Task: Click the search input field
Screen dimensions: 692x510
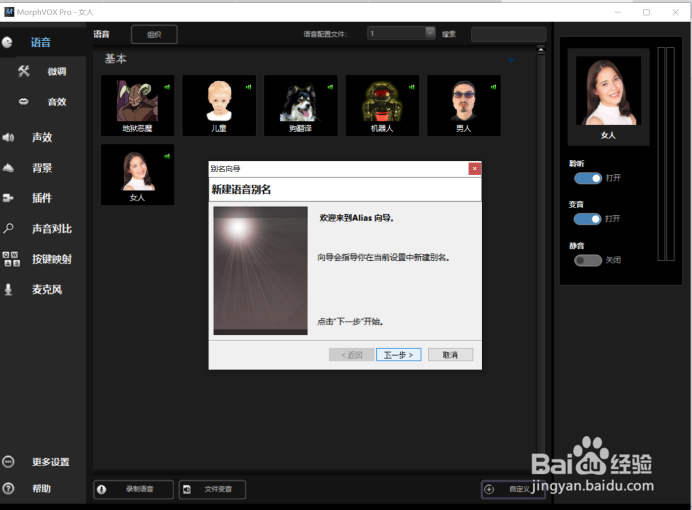Action: point(509,34)
